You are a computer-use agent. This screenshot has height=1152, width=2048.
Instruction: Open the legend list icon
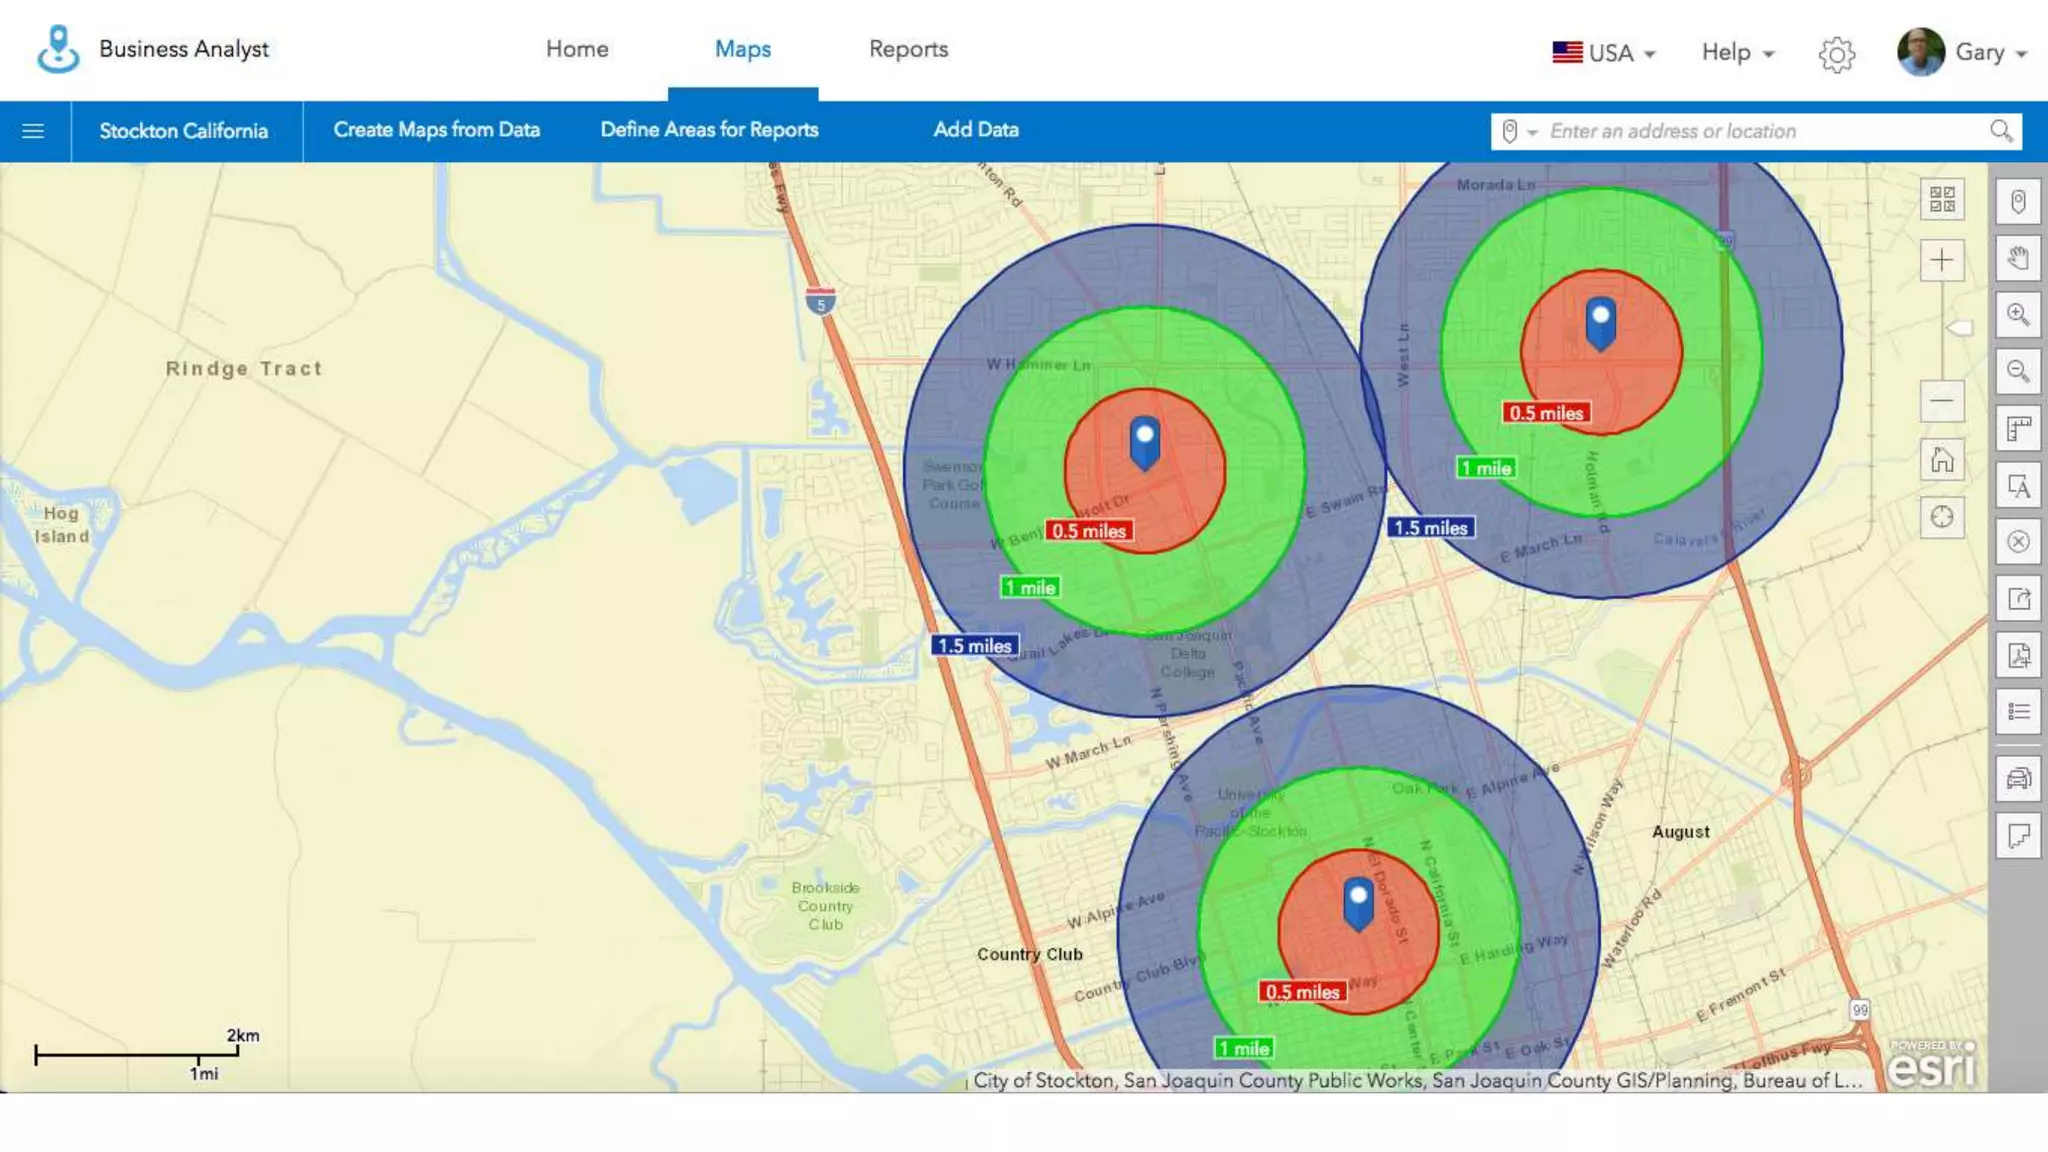2018,712
